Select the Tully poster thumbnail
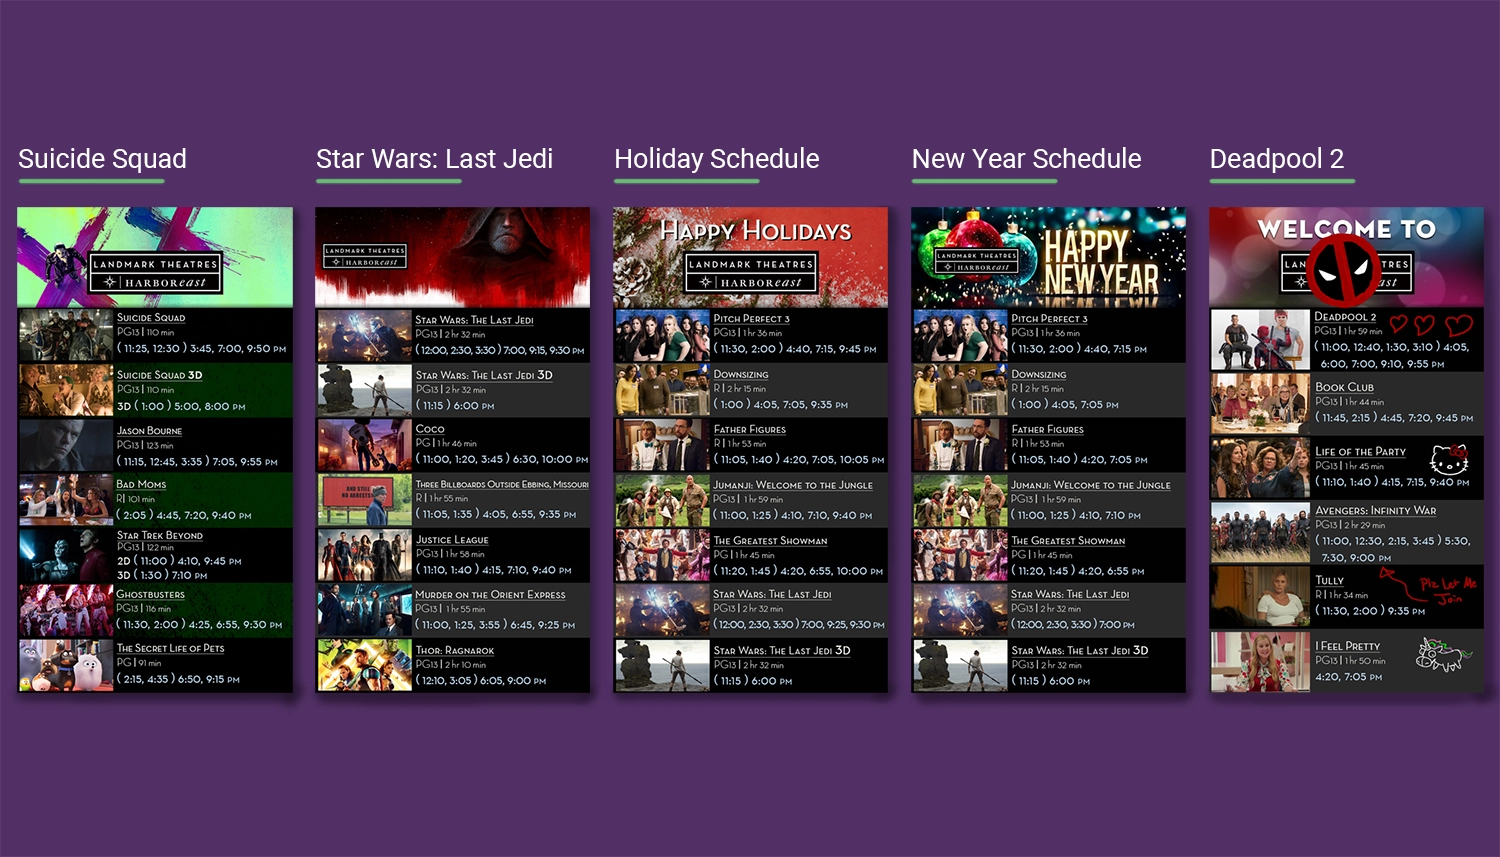 tap(1260, 596)
